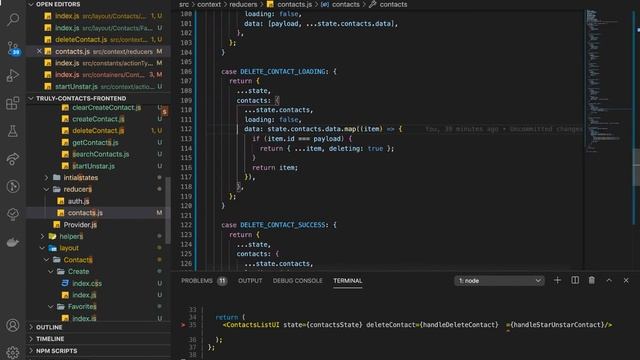
Task: Open index.js in Create folder
Action: pos(84,295)
